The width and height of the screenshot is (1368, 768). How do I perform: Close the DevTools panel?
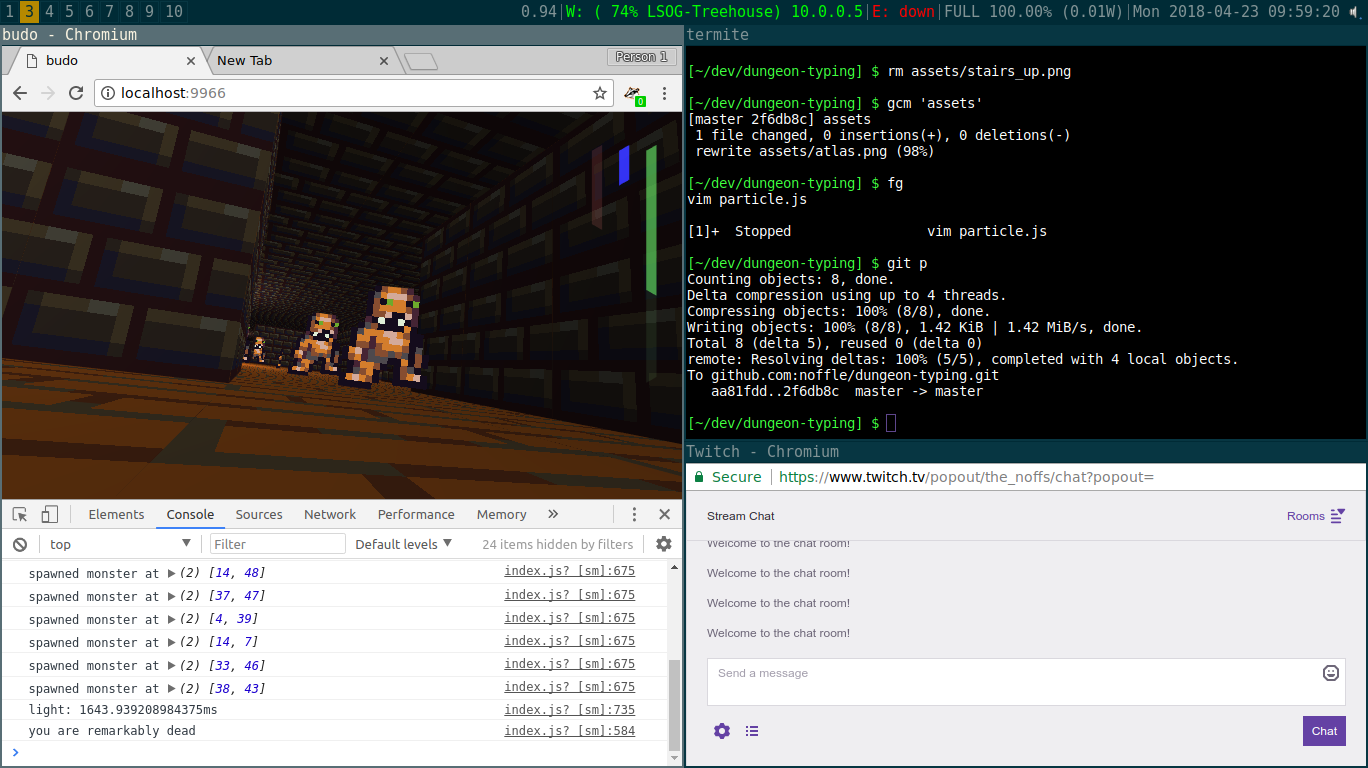click(664, 515)
